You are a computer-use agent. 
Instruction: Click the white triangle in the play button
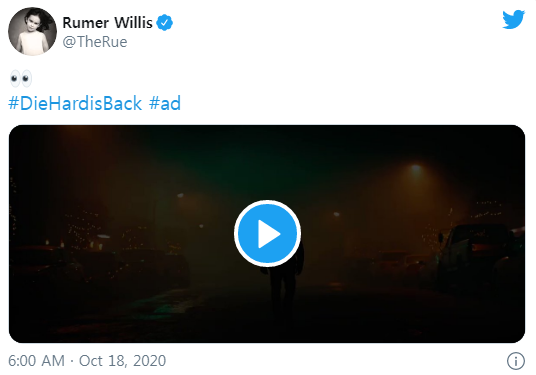269,234
